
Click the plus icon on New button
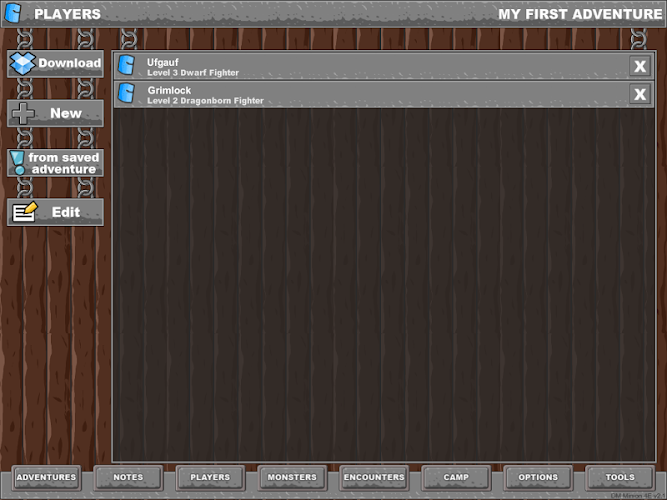point(23,113)
